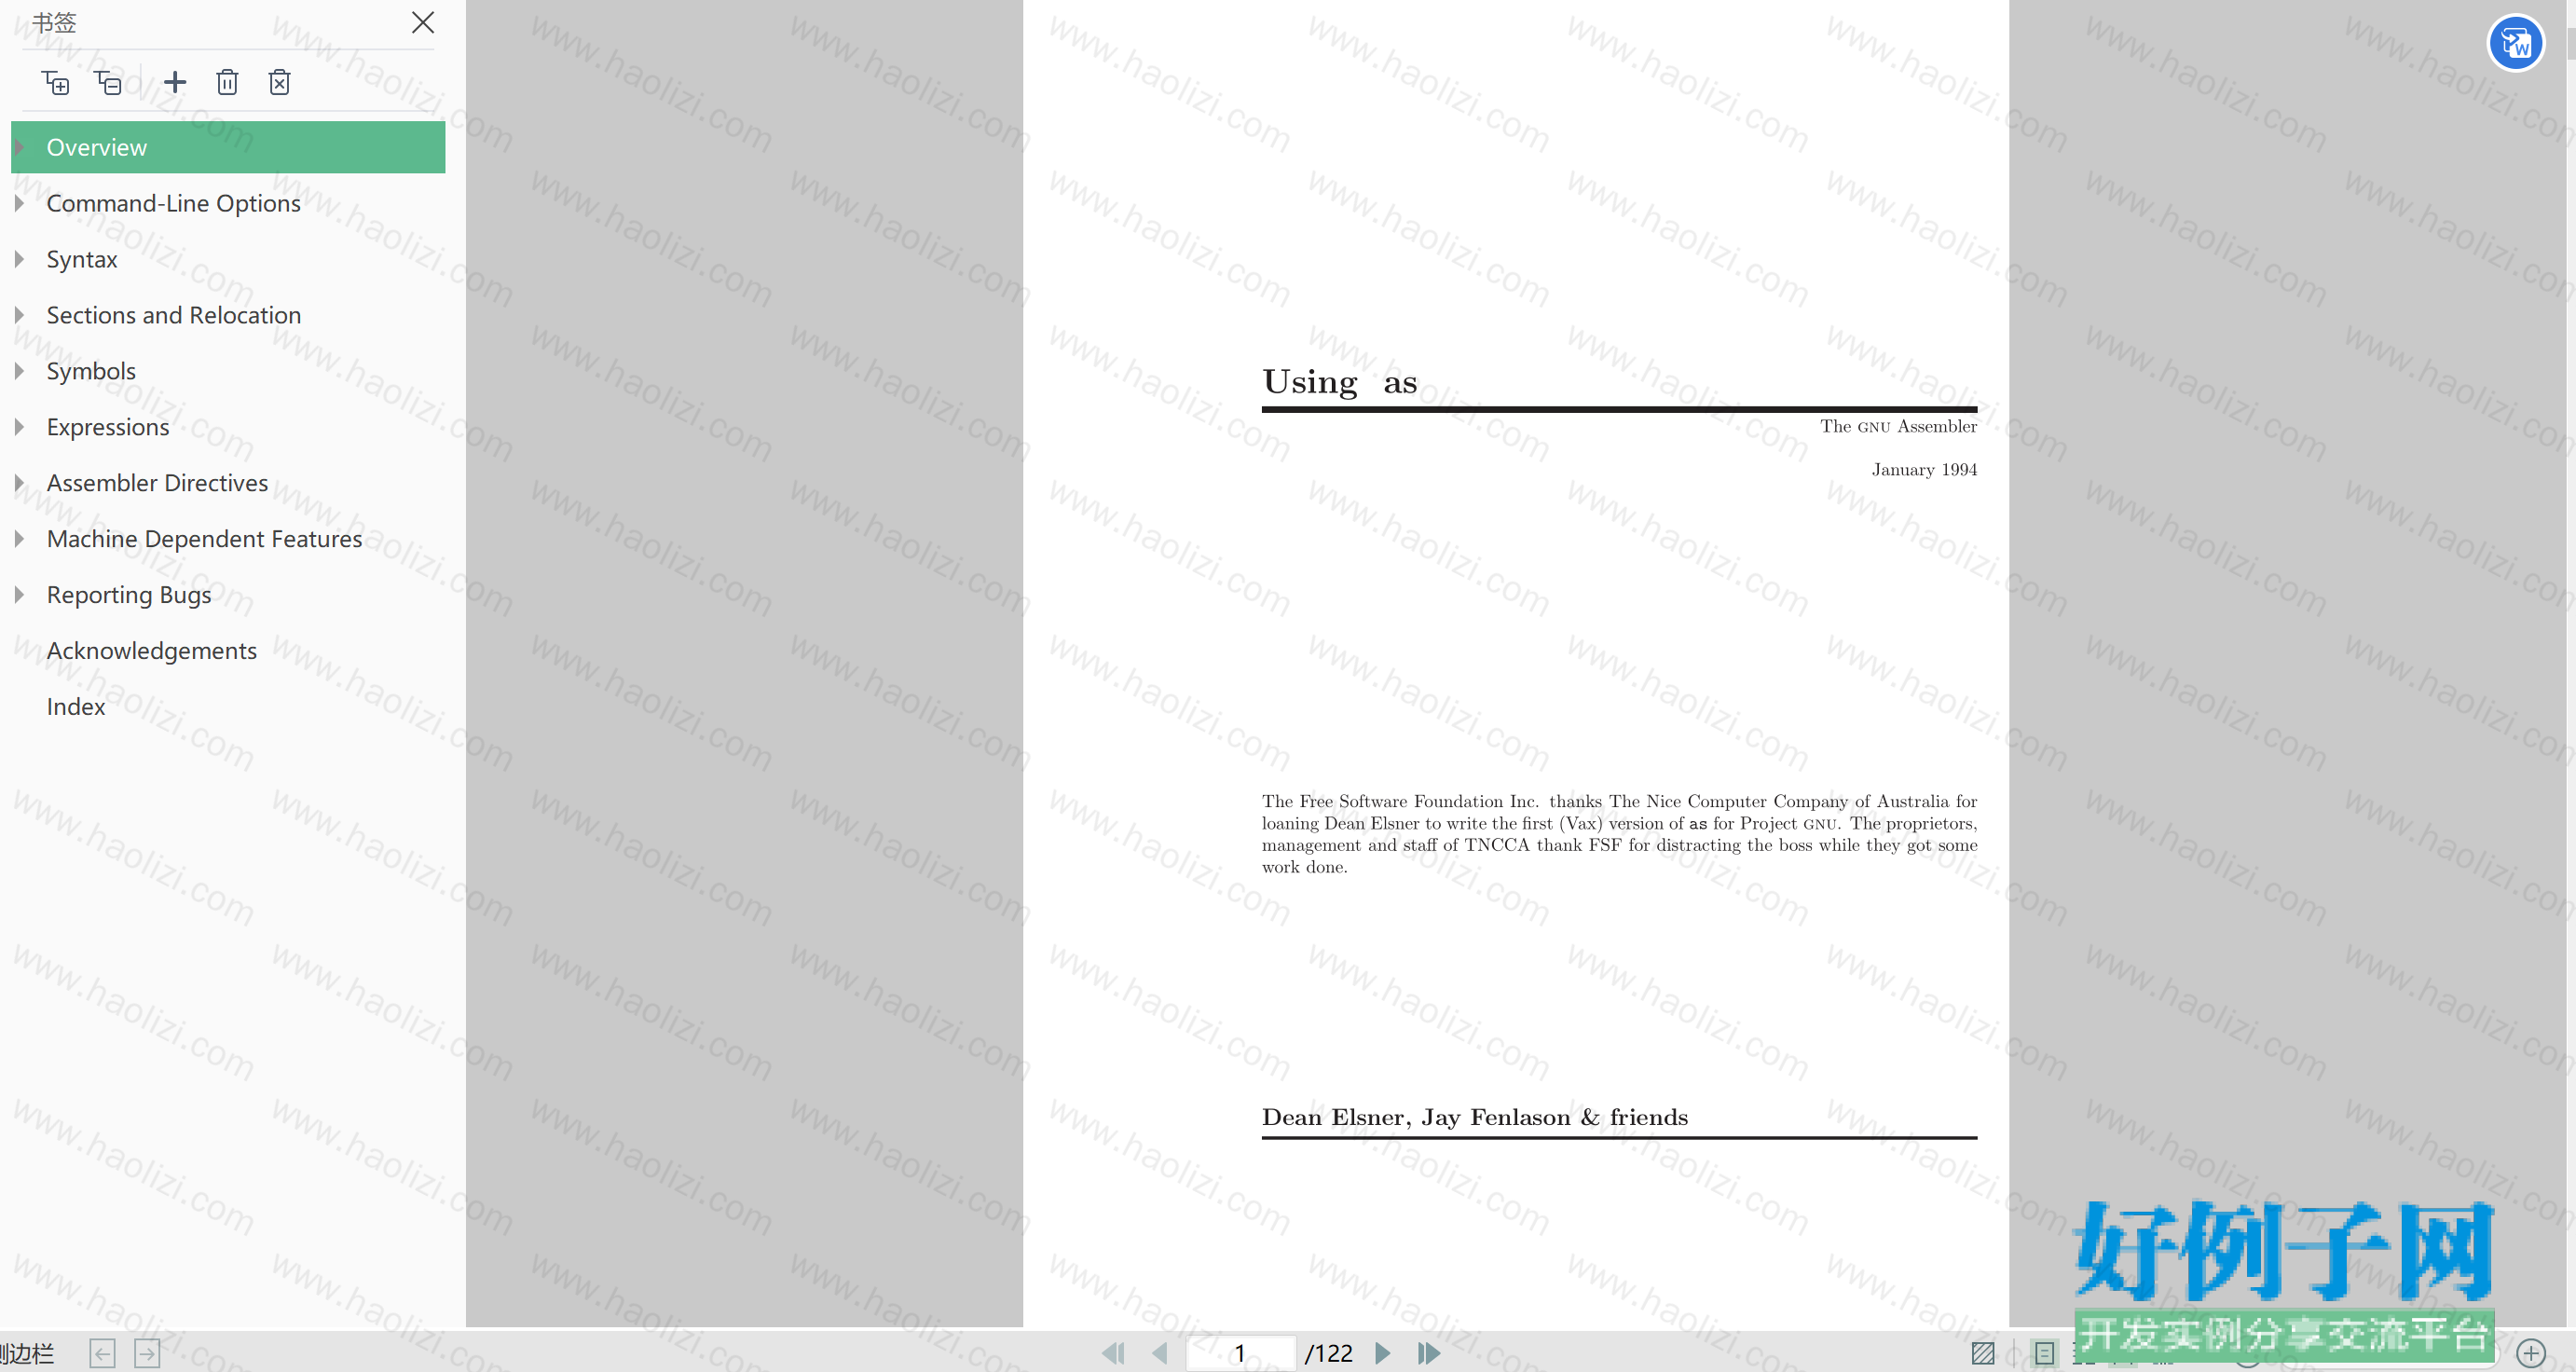Screen dimensions: 2576x1372
Task: Close the 书签 bookmark panel
Action: pos(423,22)
